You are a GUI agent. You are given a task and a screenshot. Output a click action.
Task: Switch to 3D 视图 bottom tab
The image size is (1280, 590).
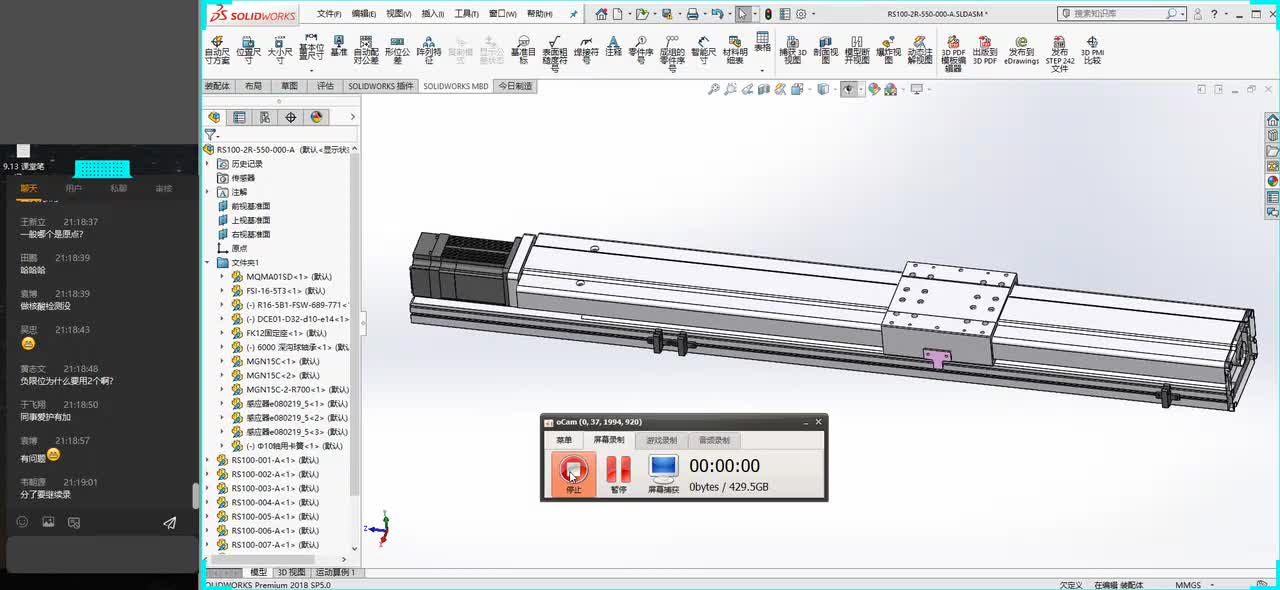coord(291,573)
